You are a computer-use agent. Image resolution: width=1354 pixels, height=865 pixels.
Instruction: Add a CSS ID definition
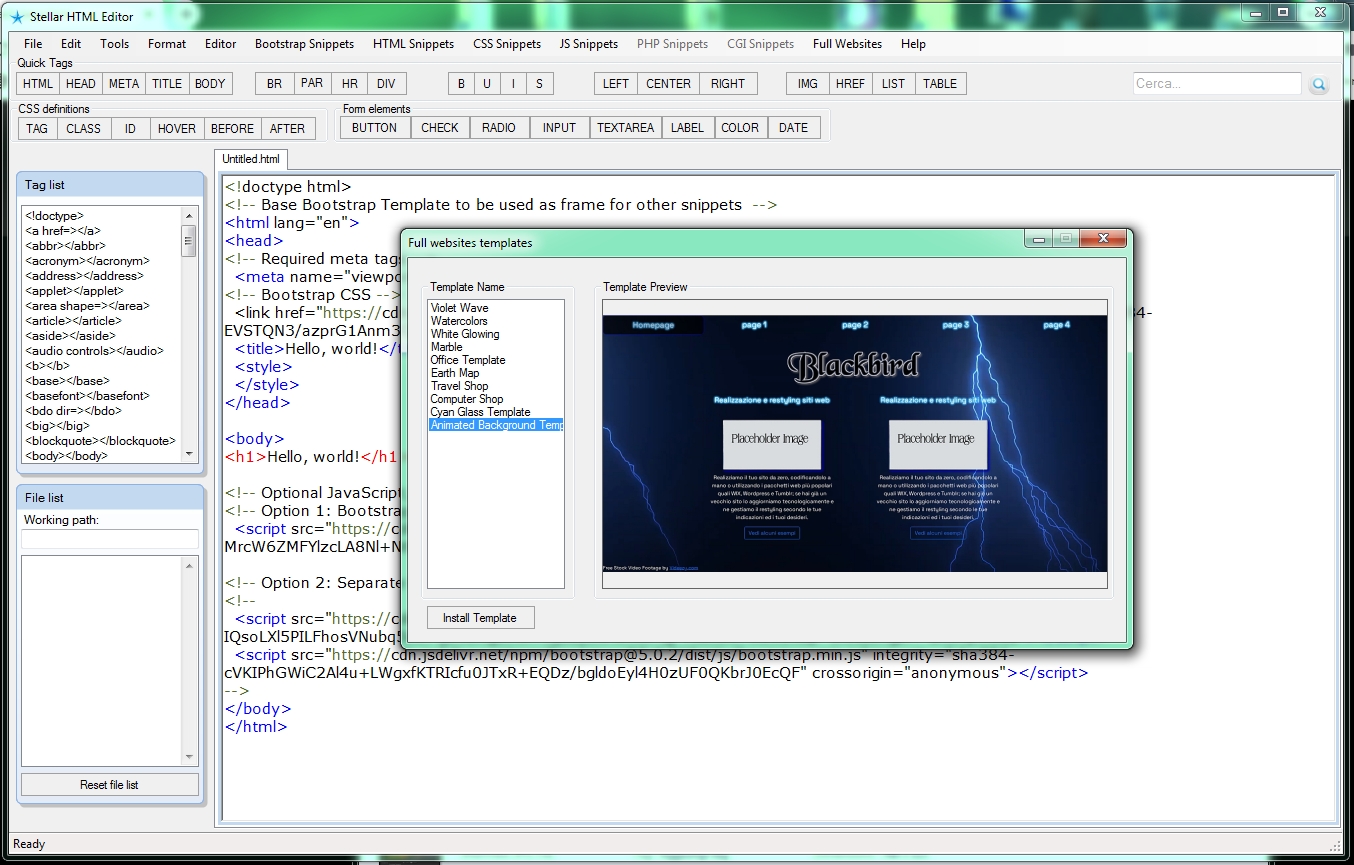coord(130,128)
